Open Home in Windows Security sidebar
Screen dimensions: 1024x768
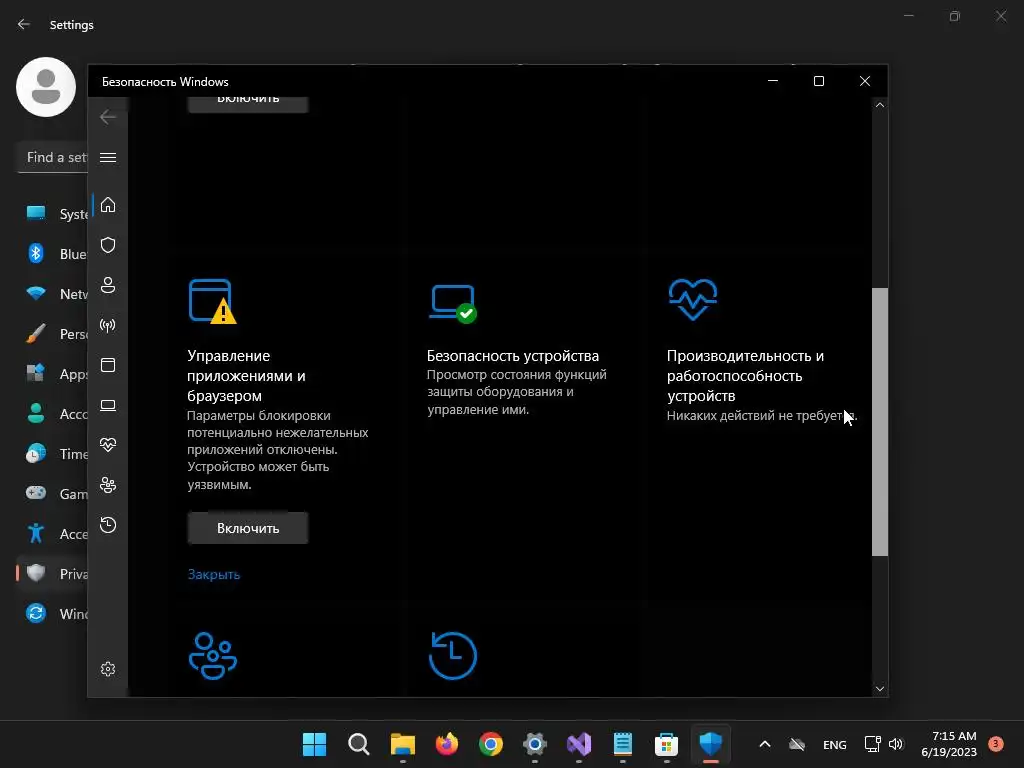tap(108, 205)
